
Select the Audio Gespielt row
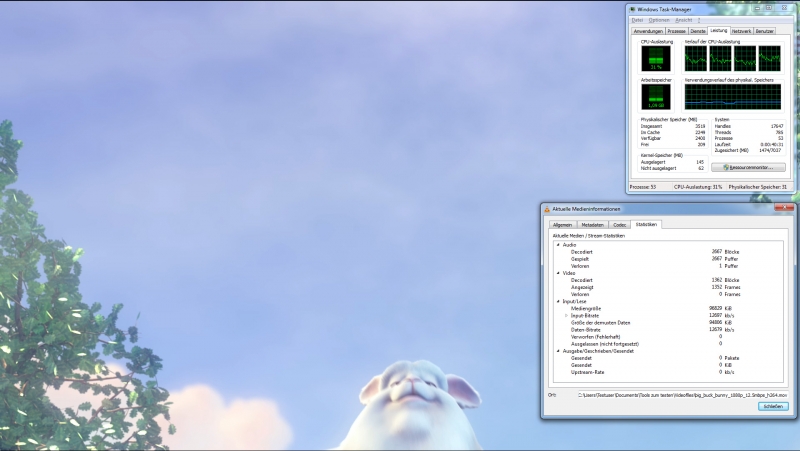coord(668,259)
